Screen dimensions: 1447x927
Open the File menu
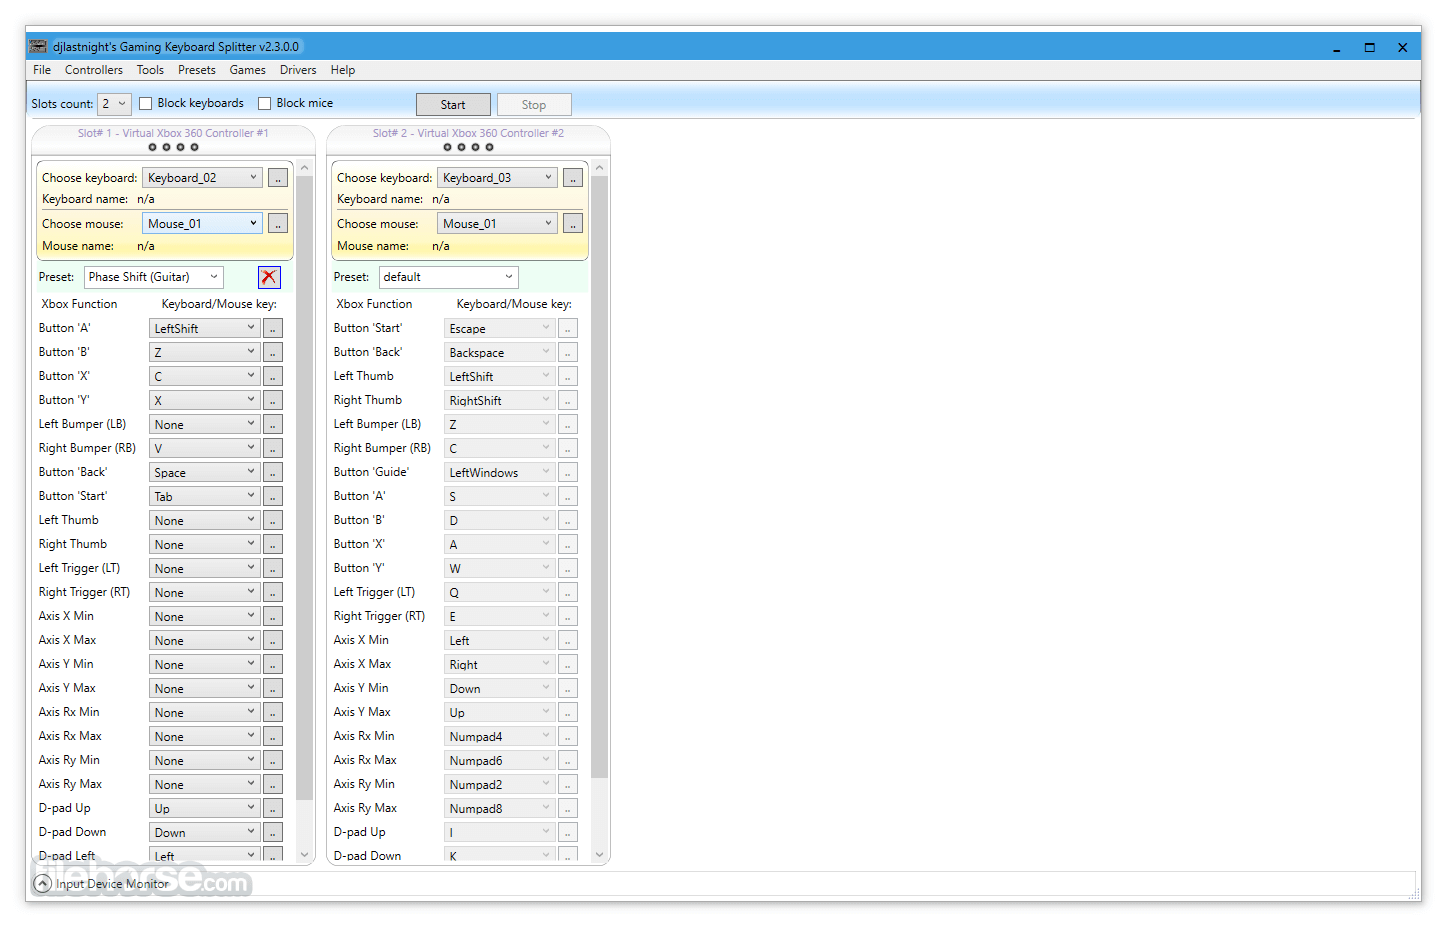point(42,70)
